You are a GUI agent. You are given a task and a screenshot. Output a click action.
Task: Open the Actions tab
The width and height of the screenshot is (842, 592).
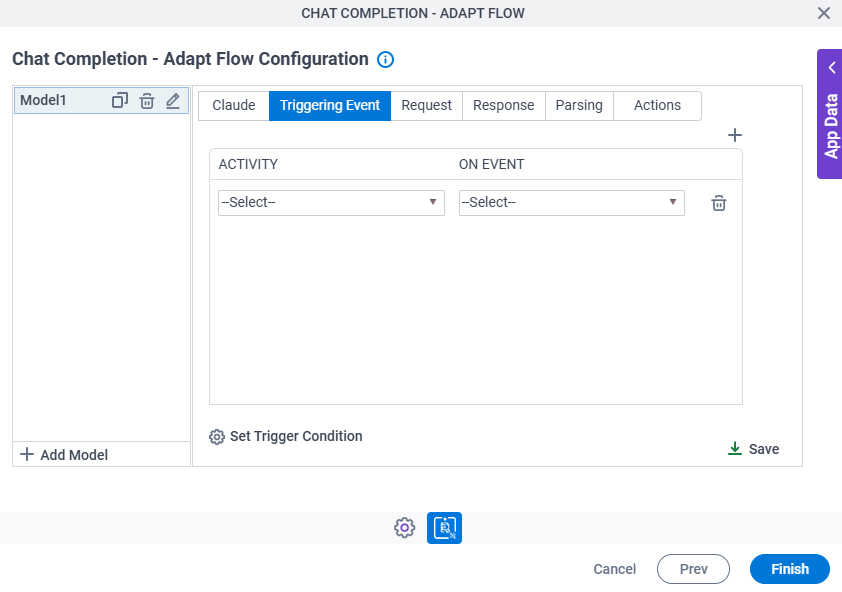click(x=657, y=105)
